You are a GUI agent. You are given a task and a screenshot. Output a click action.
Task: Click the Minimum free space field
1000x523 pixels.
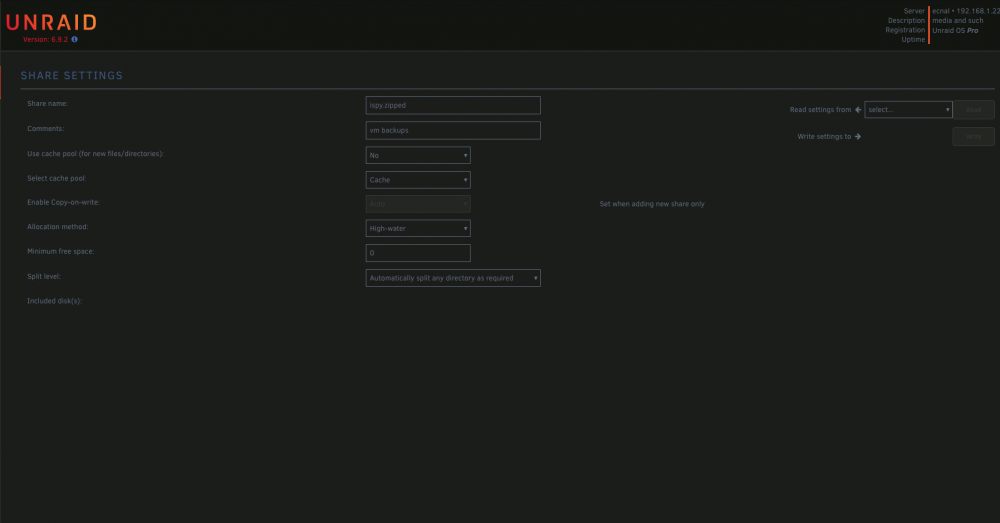coord(418,253)
